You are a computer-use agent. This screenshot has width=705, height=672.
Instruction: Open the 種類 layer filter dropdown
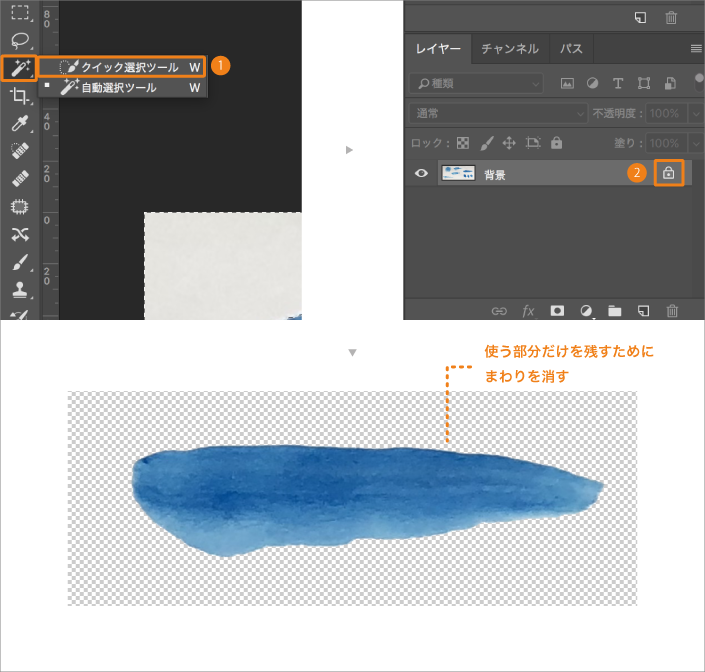[x=476, y=84]
